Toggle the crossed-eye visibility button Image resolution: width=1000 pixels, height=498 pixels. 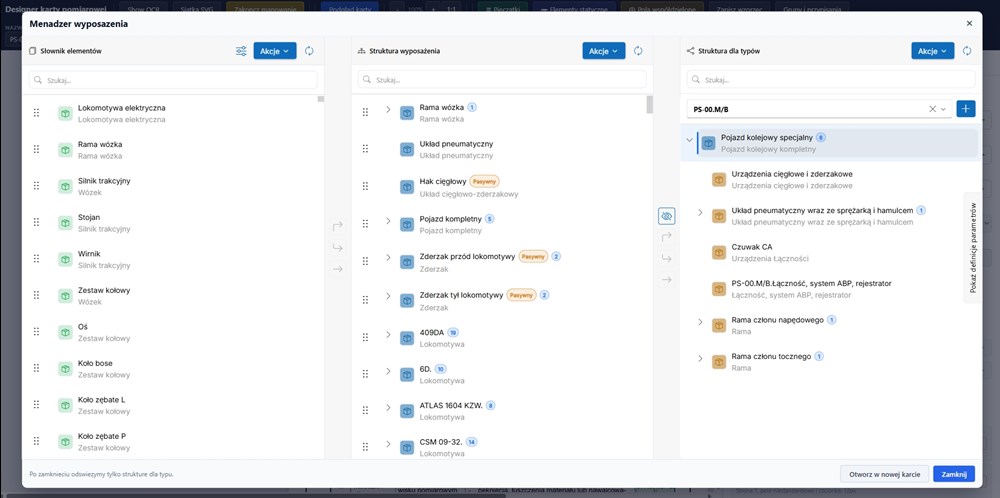667,216
